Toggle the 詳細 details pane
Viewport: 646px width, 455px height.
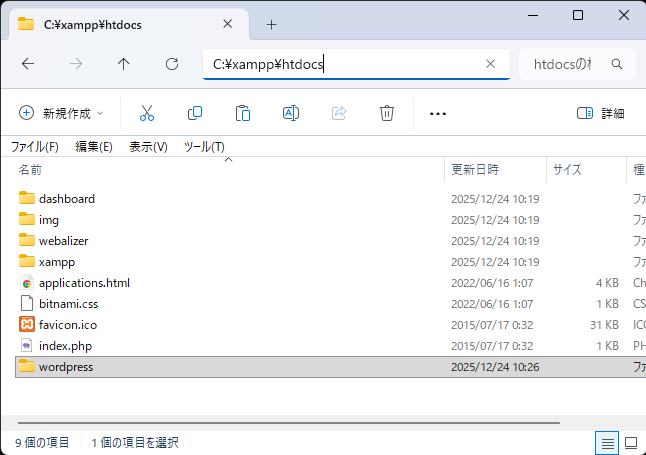[x=601, y=113]
